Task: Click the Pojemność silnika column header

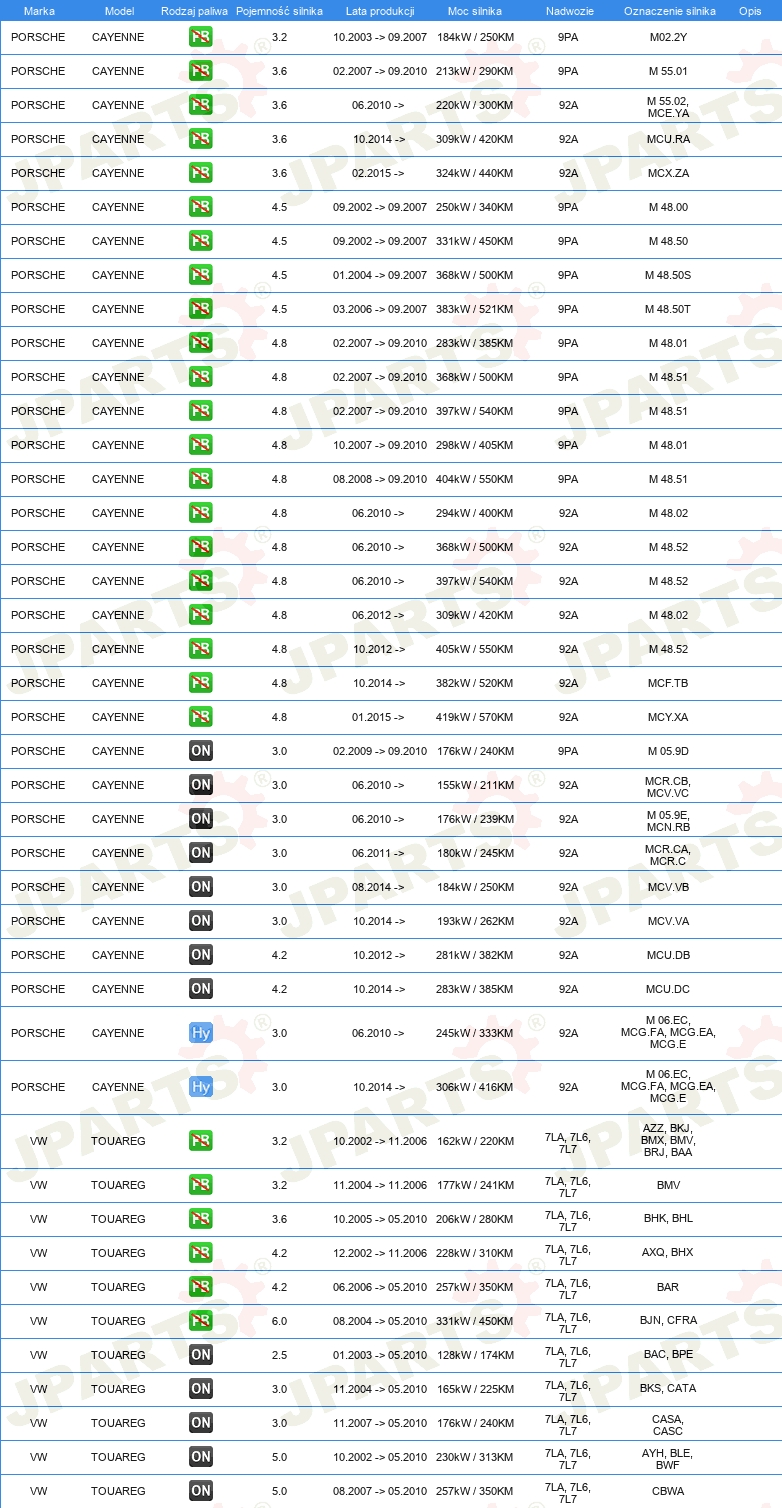Action: pos(279,11)
